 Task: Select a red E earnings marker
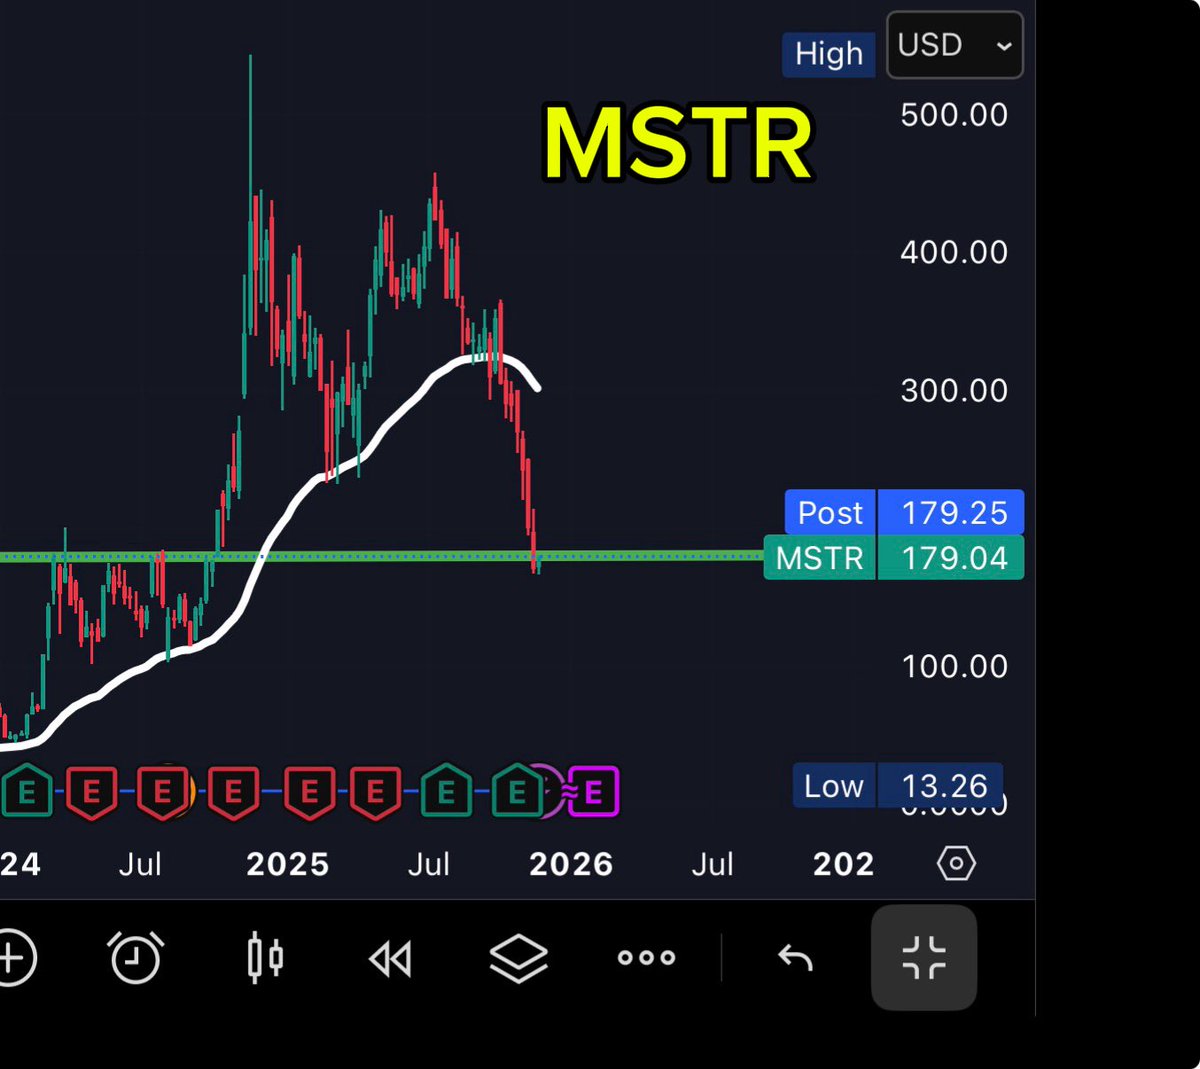click(x=91, y=792)
